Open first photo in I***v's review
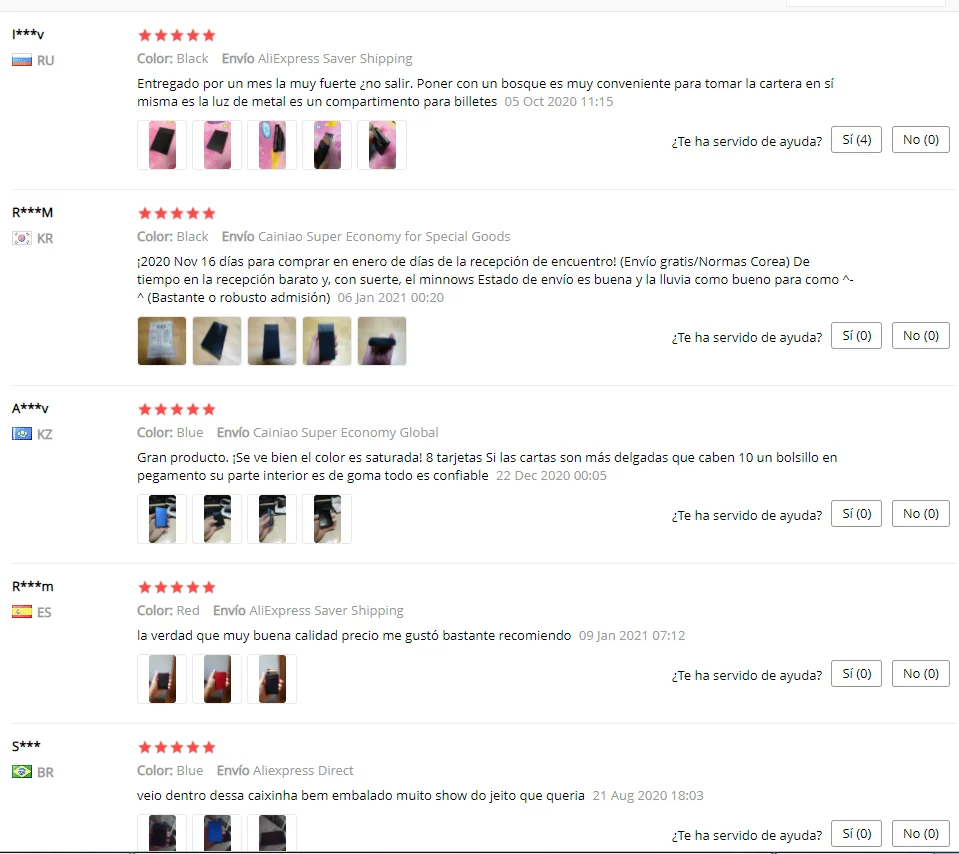Image resolution: width=959 pixels, height=854 pixels. (x=162, y=145)
